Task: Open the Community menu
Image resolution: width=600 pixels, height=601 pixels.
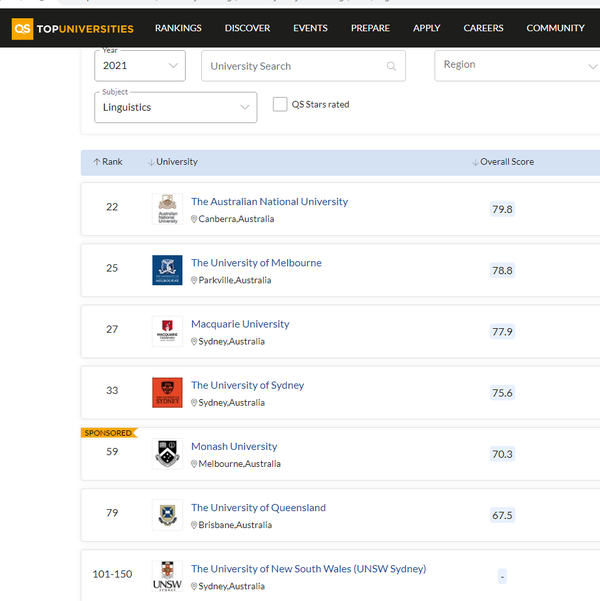Action: click(x=556, y=28)
